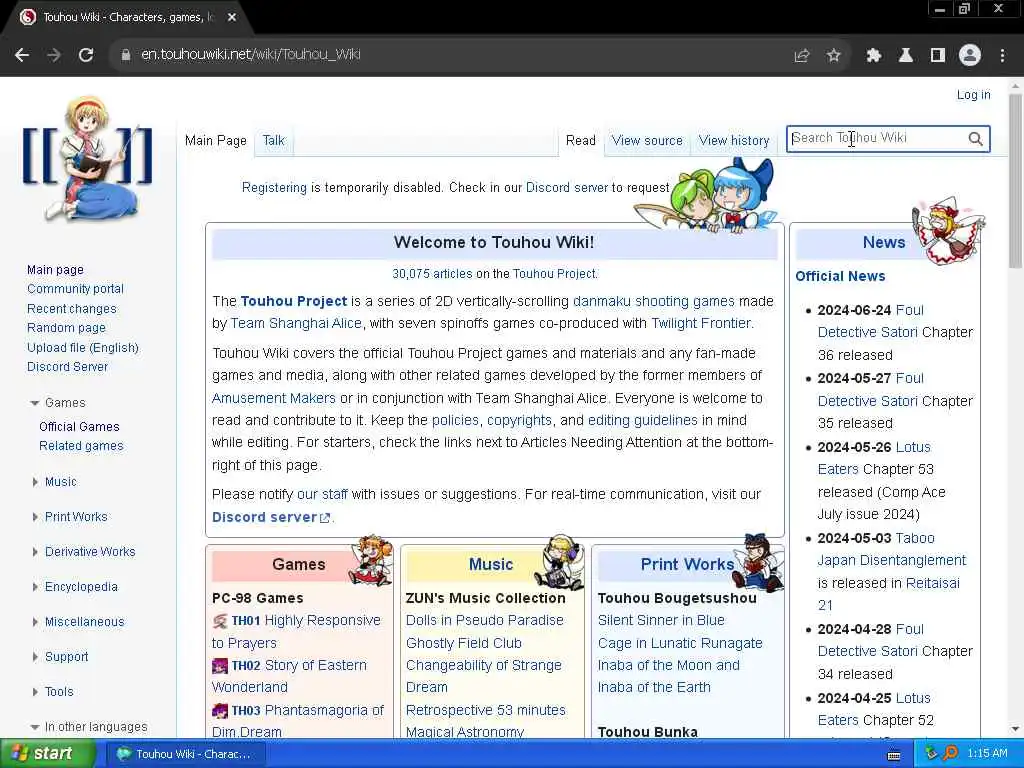Open the News heading link
Viewport: 1024px width, 768px height.
(x=884, y=243)
